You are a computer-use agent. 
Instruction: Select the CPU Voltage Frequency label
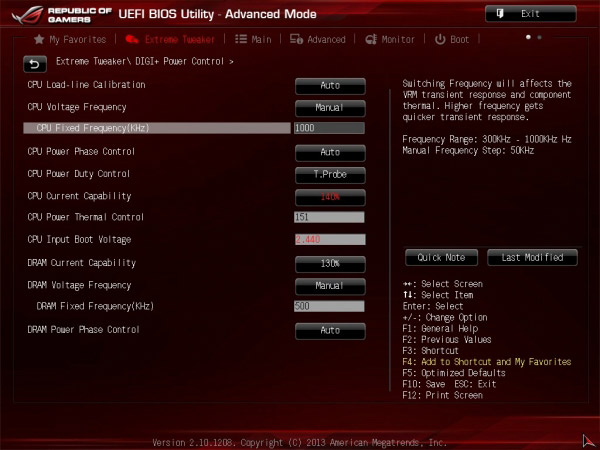tap(77, 107)
